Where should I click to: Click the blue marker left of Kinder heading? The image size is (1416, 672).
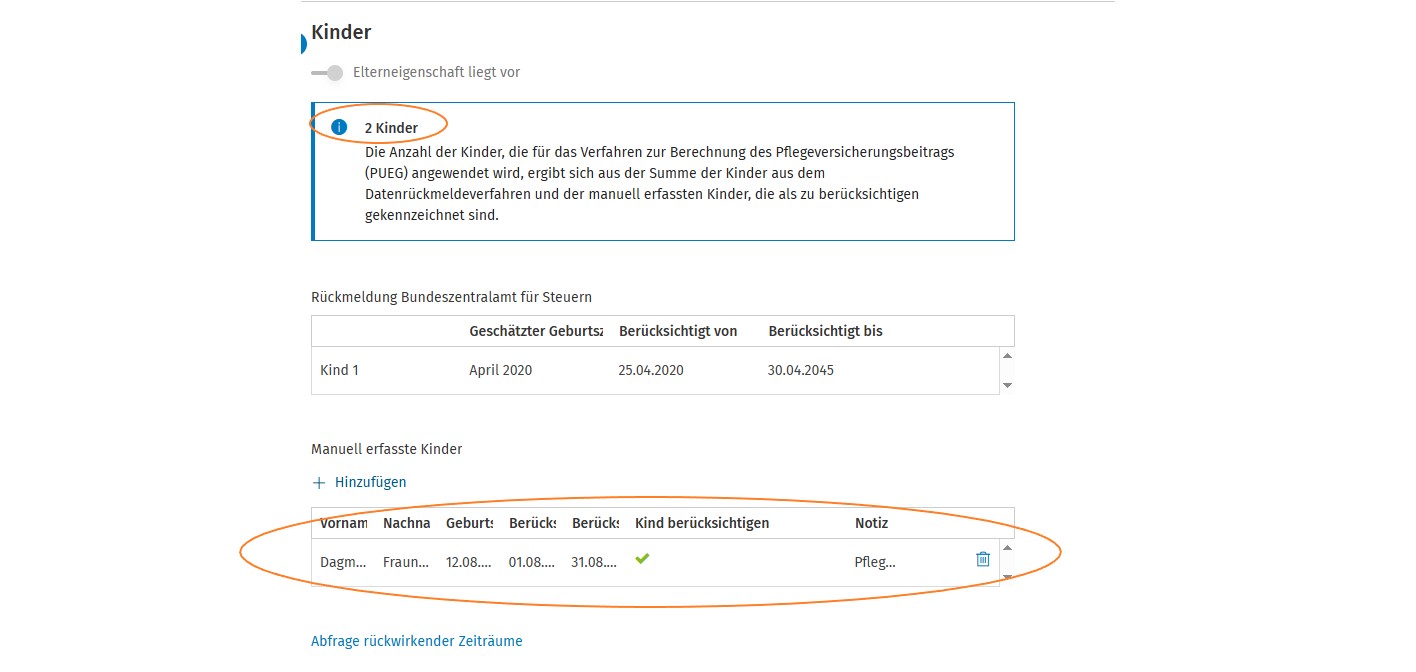click(303, 44)
